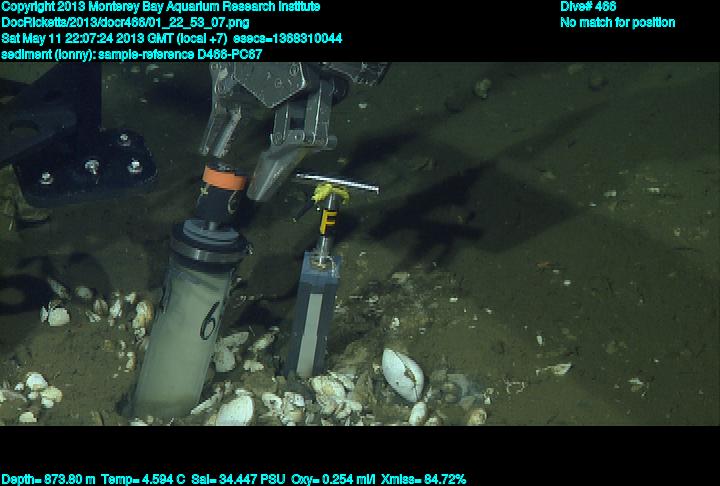Click the Oxy= 0.254 ml/l readout
Image resolution: width=720 pixels, height=486 pixels.
click(x=333, y=480)
